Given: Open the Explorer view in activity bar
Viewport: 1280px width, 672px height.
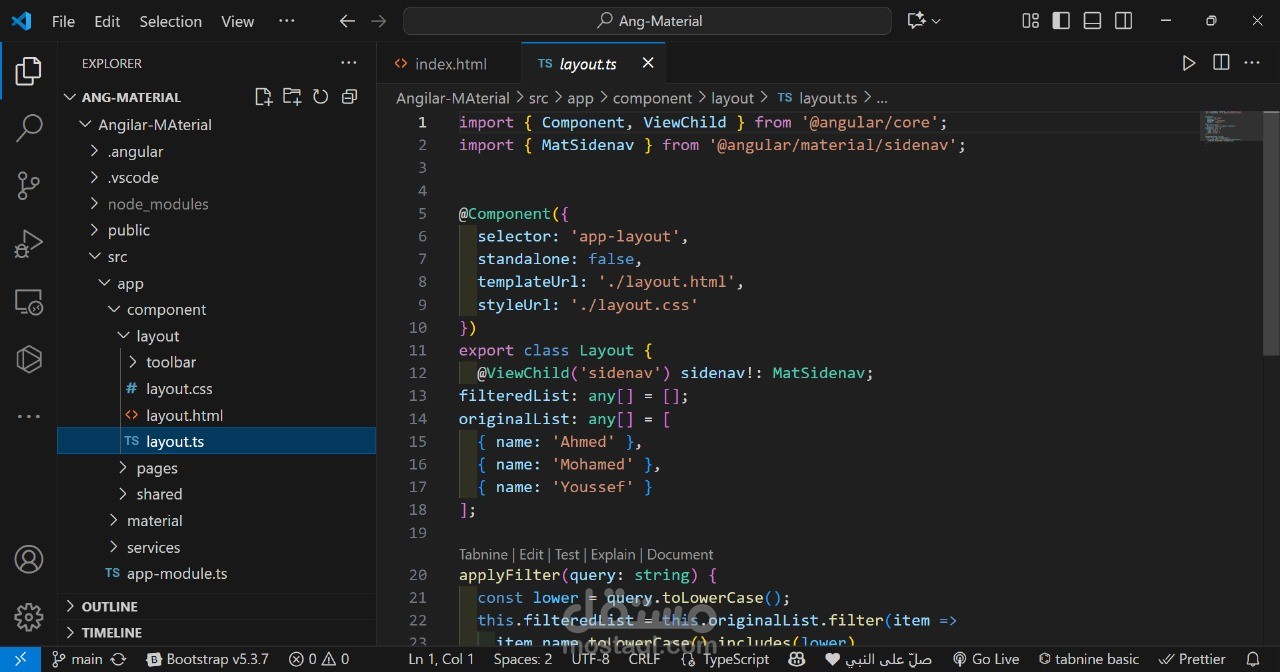Looking at the screenshot, I should tap(29, 71).
